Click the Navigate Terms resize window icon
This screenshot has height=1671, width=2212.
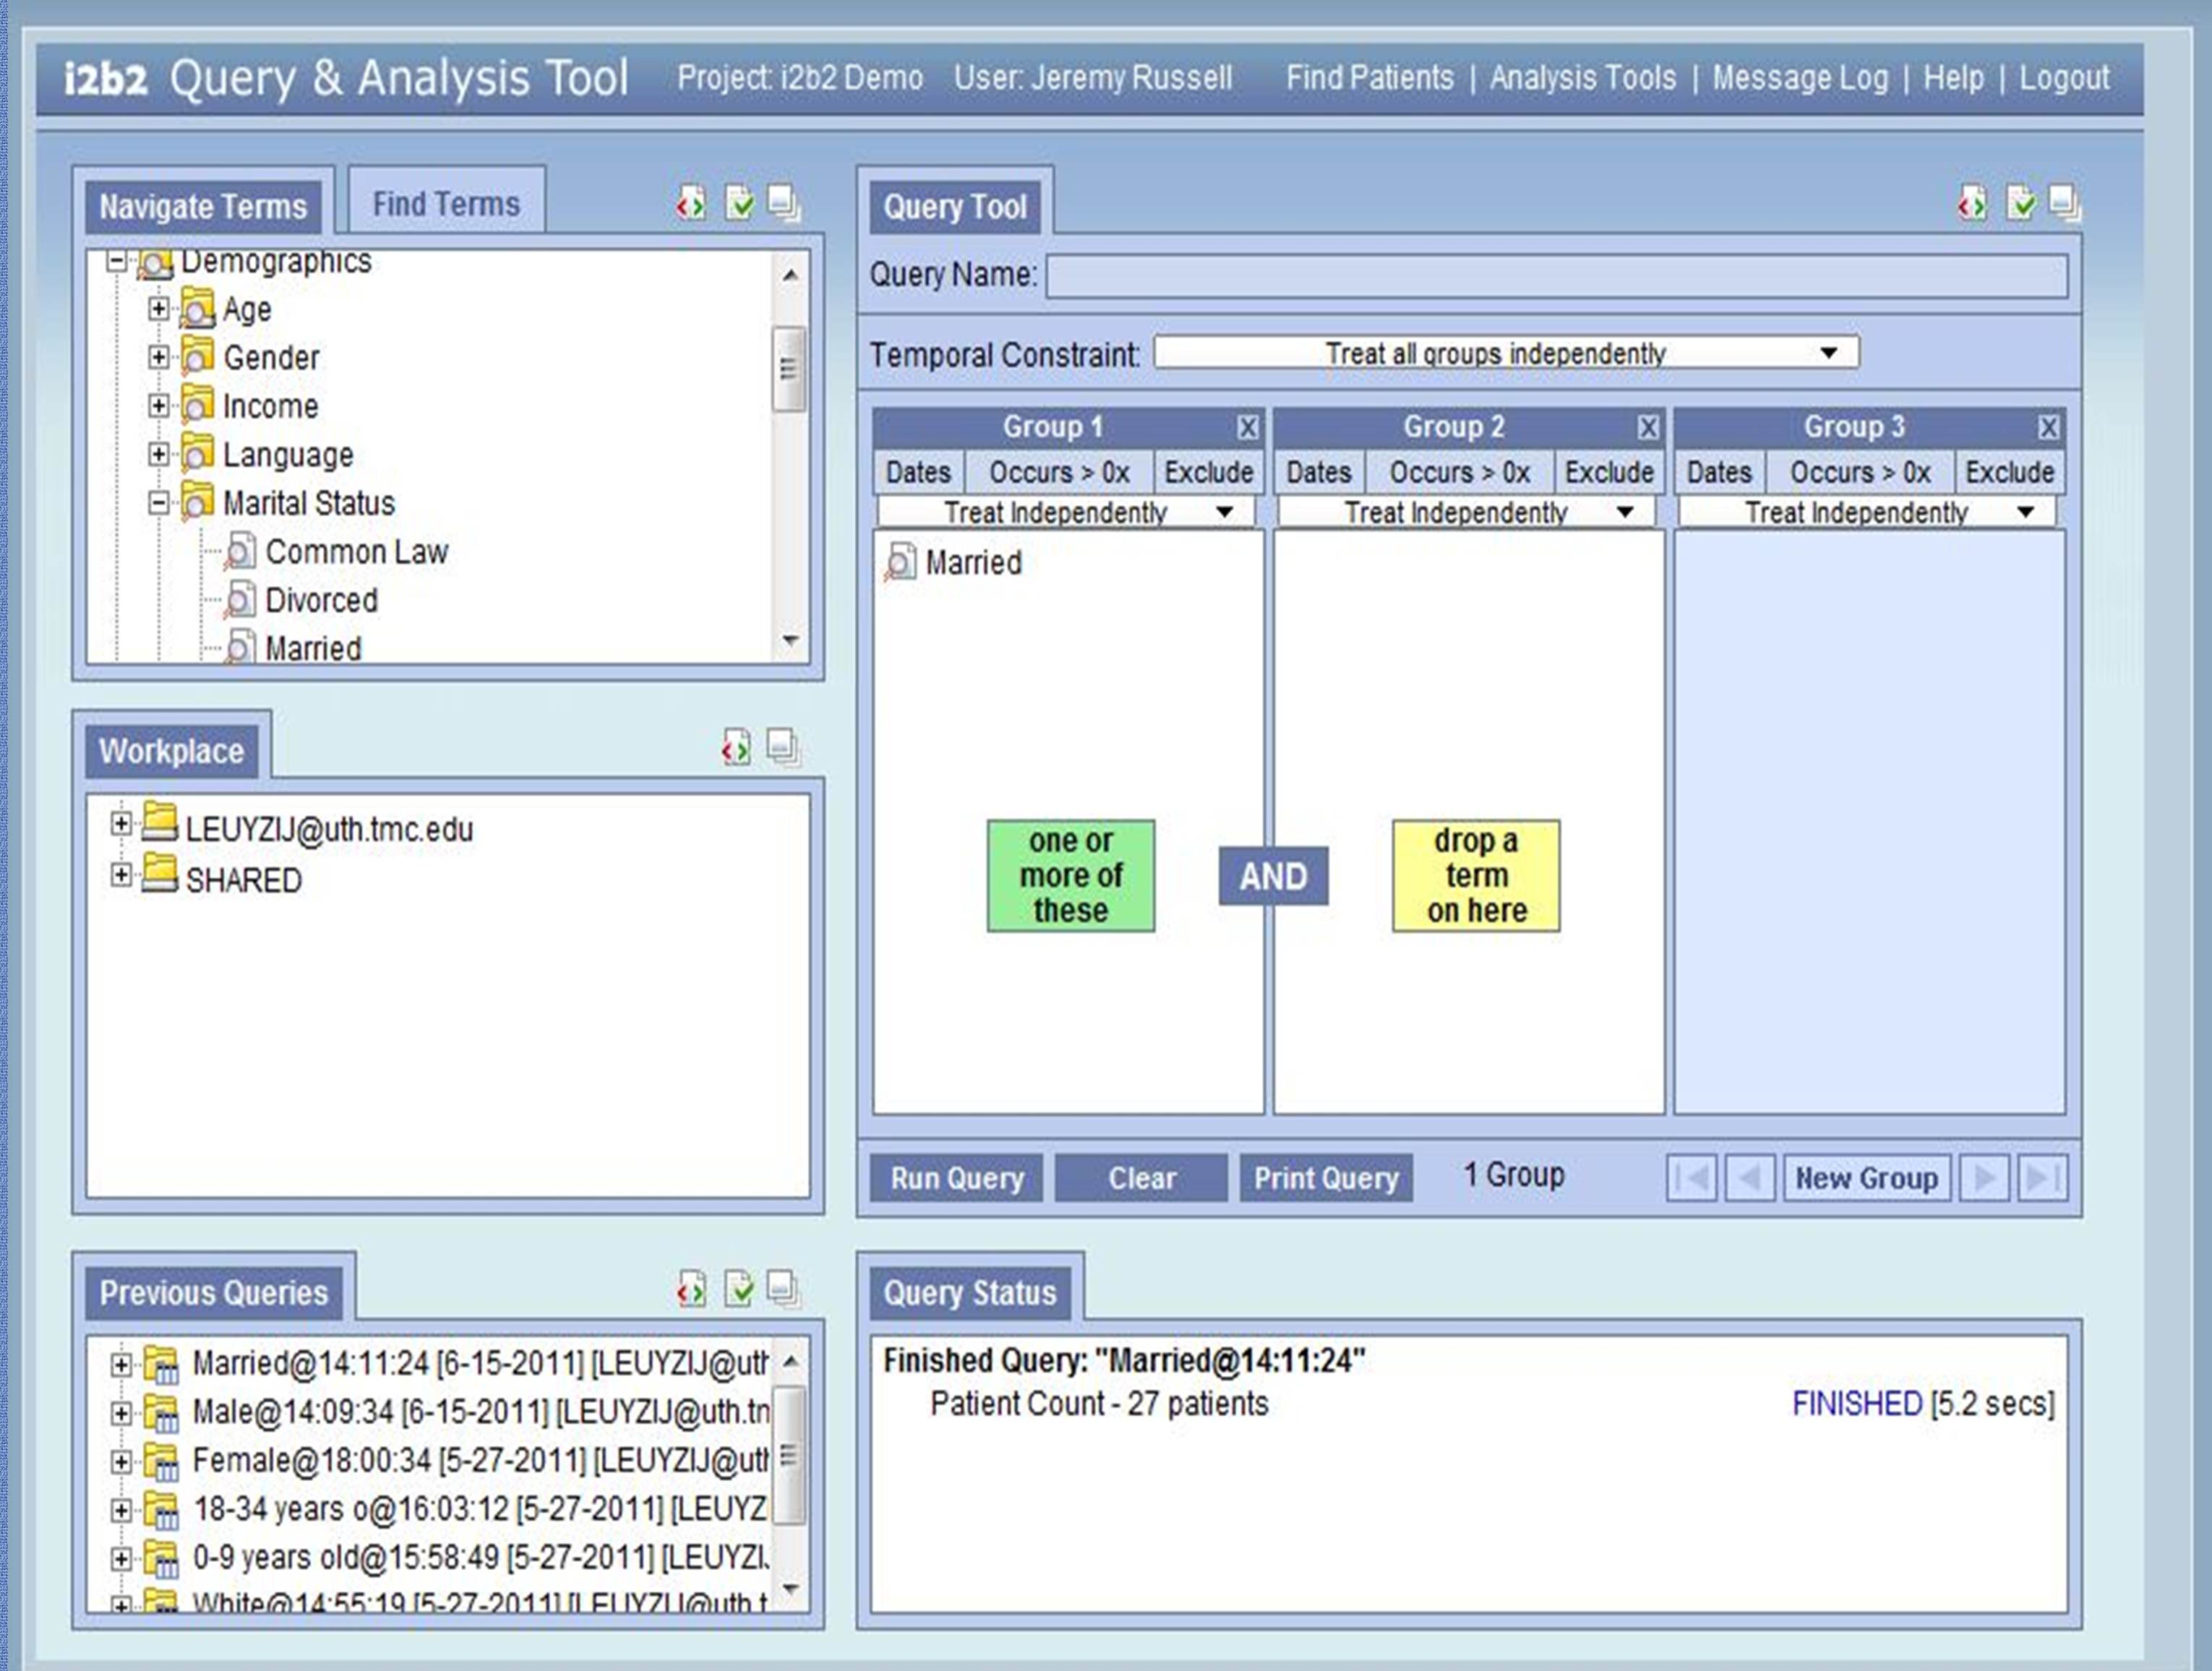click(x=784, y=204)
